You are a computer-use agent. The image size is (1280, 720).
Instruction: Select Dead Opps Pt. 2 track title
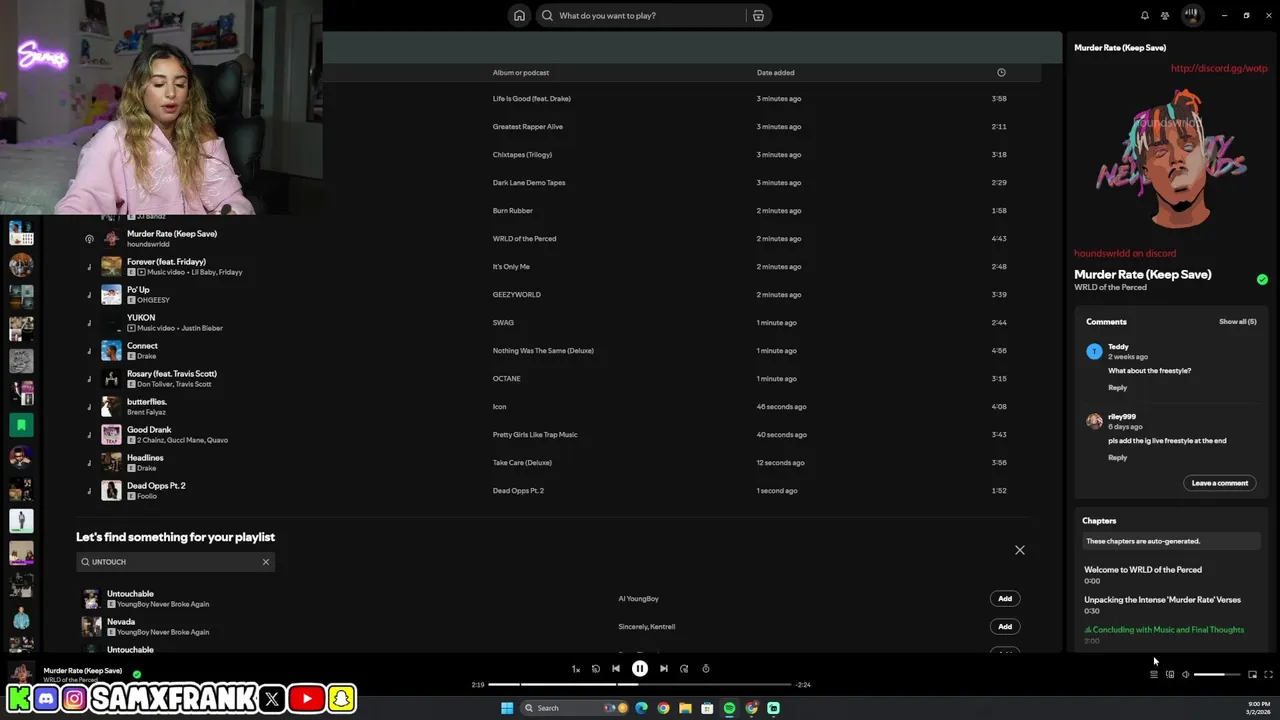pyautogui.click(x=156, y=486)
